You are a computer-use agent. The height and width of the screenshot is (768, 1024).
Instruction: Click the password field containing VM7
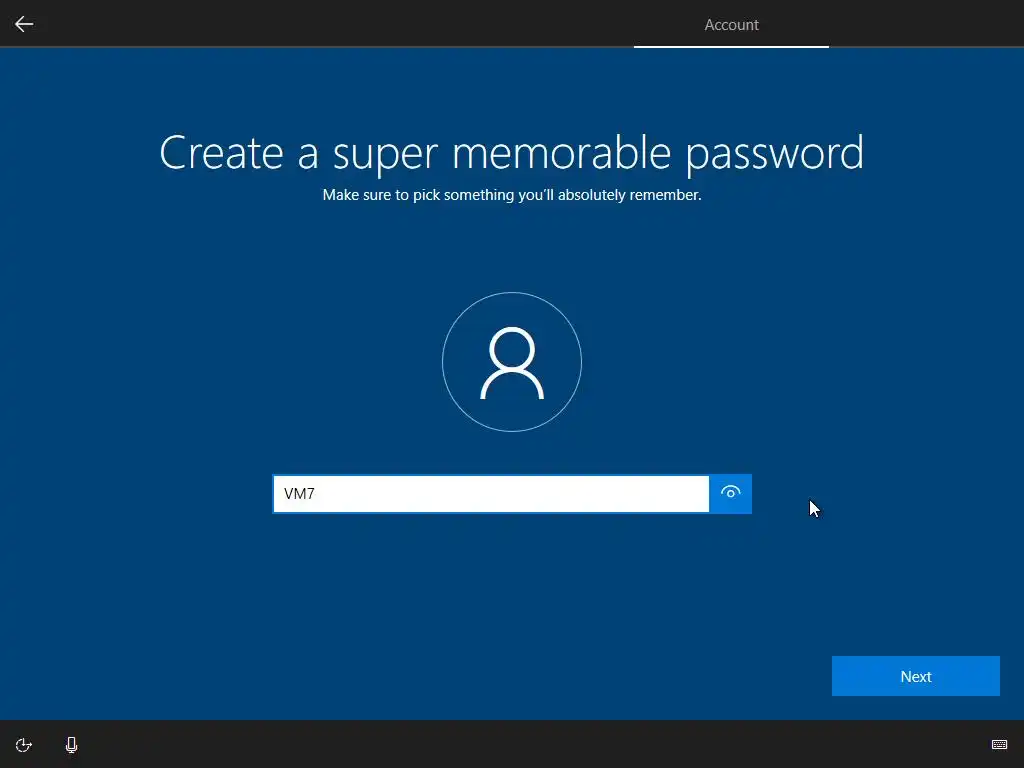tap(491, 494)
